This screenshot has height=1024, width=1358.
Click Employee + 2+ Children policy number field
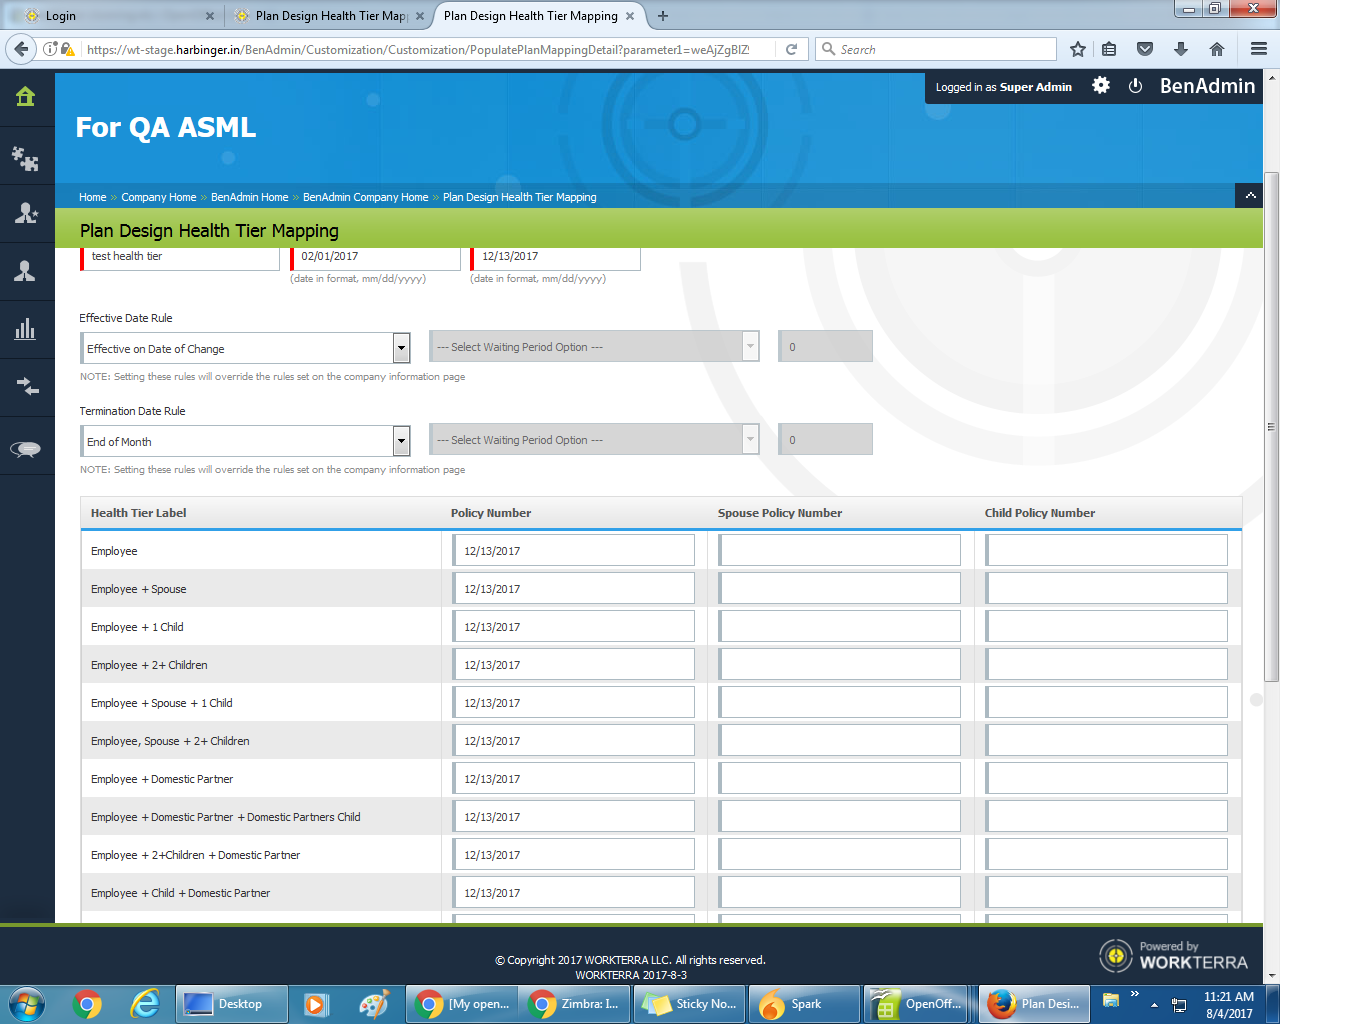coord(574,664)
